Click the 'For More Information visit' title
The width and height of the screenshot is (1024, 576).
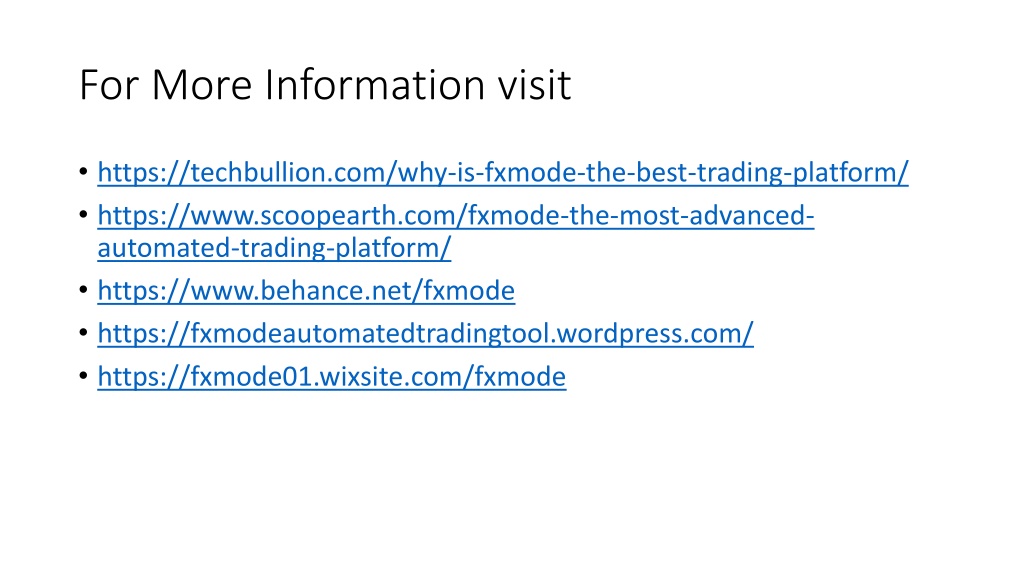pyautogui.click(x=325, y=84)
